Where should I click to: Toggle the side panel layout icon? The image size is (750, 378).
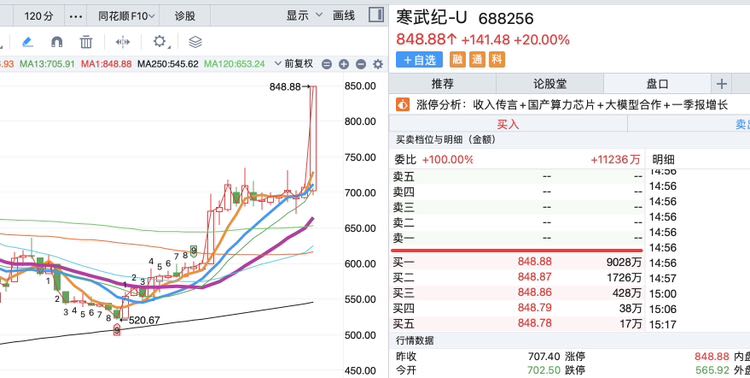(376, 15)
